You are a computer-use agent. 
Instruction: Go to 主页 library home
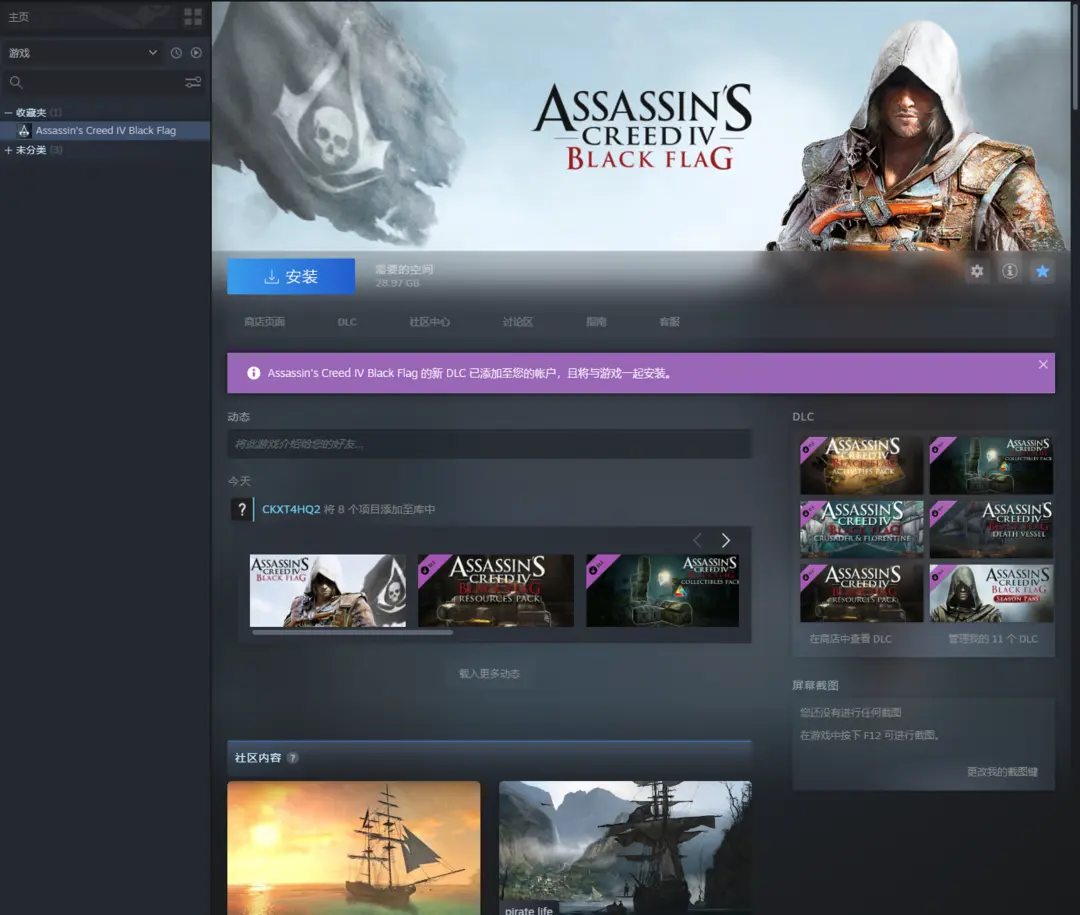19,17
